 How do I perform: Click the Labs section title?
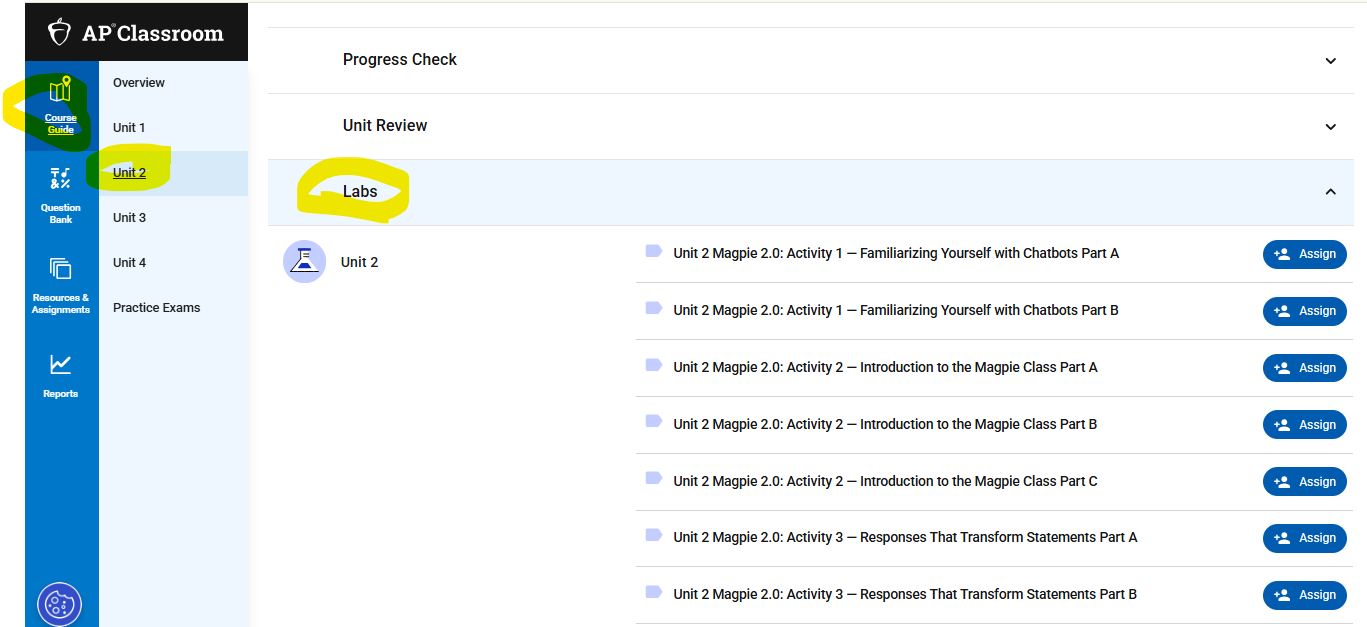360,191
